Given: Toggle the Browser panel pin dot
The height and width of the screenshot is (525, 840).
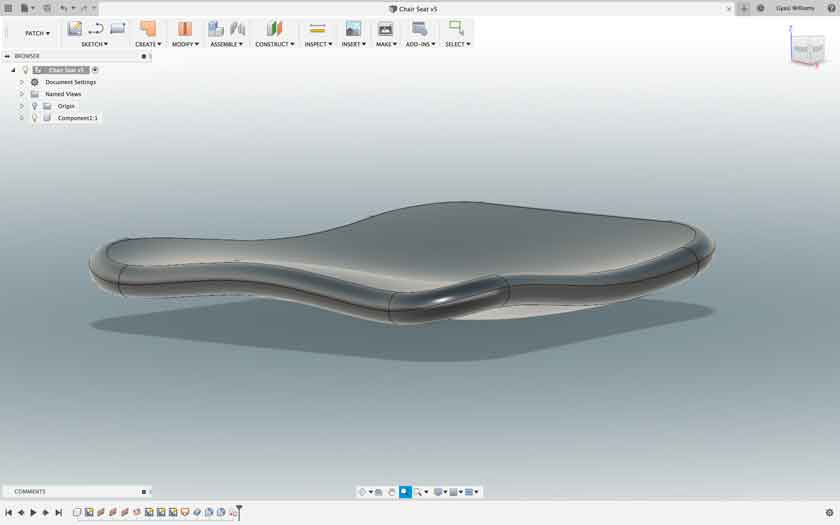Looking at the screenshot, I should point(144,56).
